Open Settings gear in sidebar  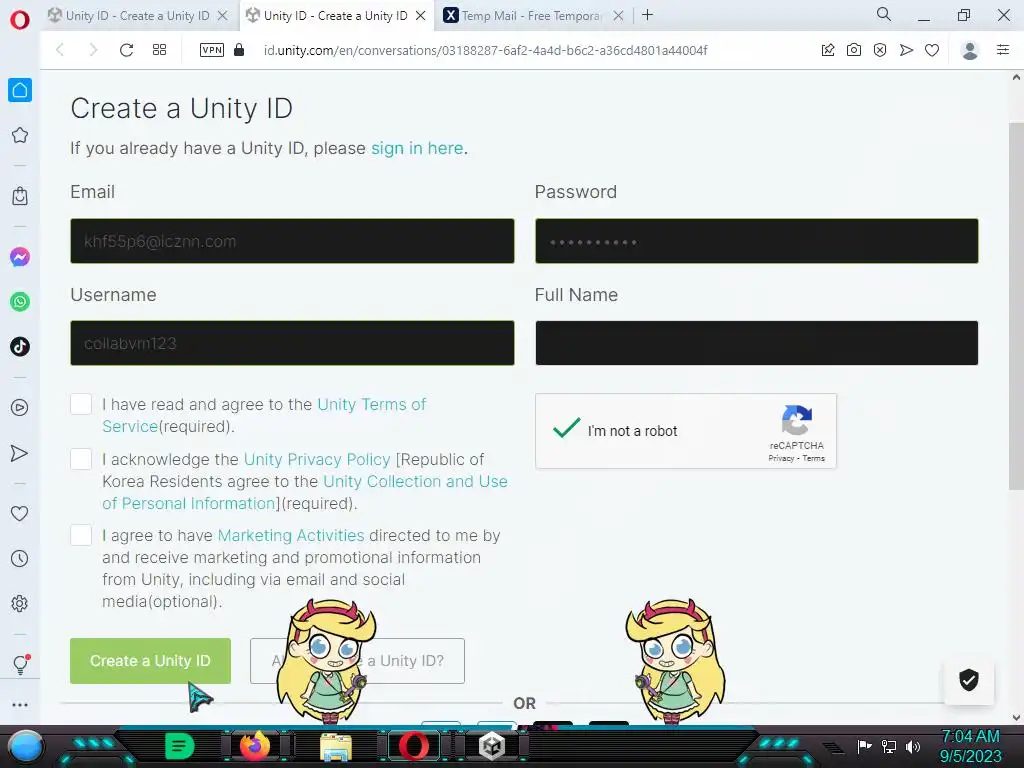(20, 603)
